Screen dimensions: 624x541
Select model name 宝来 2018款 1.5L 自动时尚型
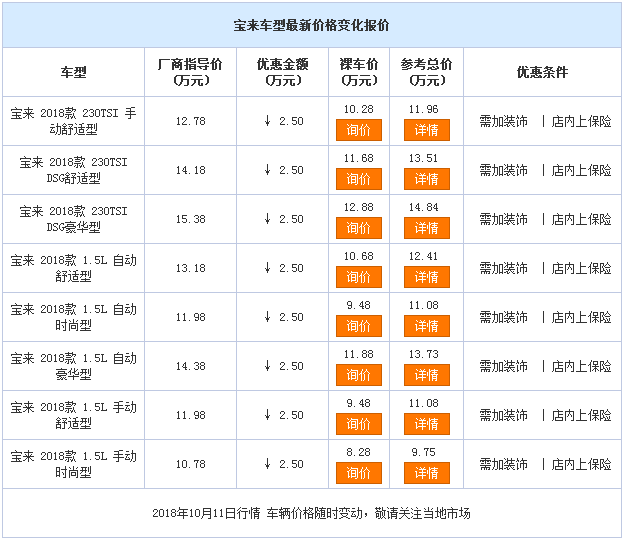(x=73, y=317)
